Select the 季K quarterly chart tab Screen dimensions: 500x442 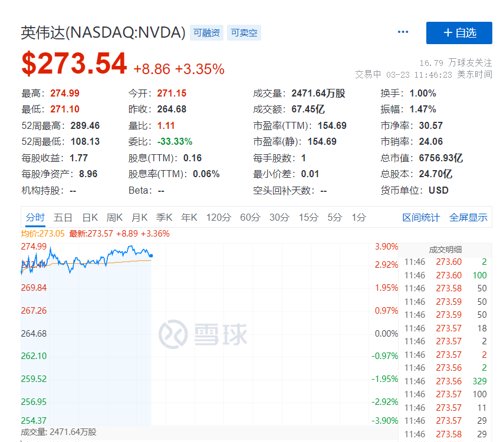tap(164, 218)
